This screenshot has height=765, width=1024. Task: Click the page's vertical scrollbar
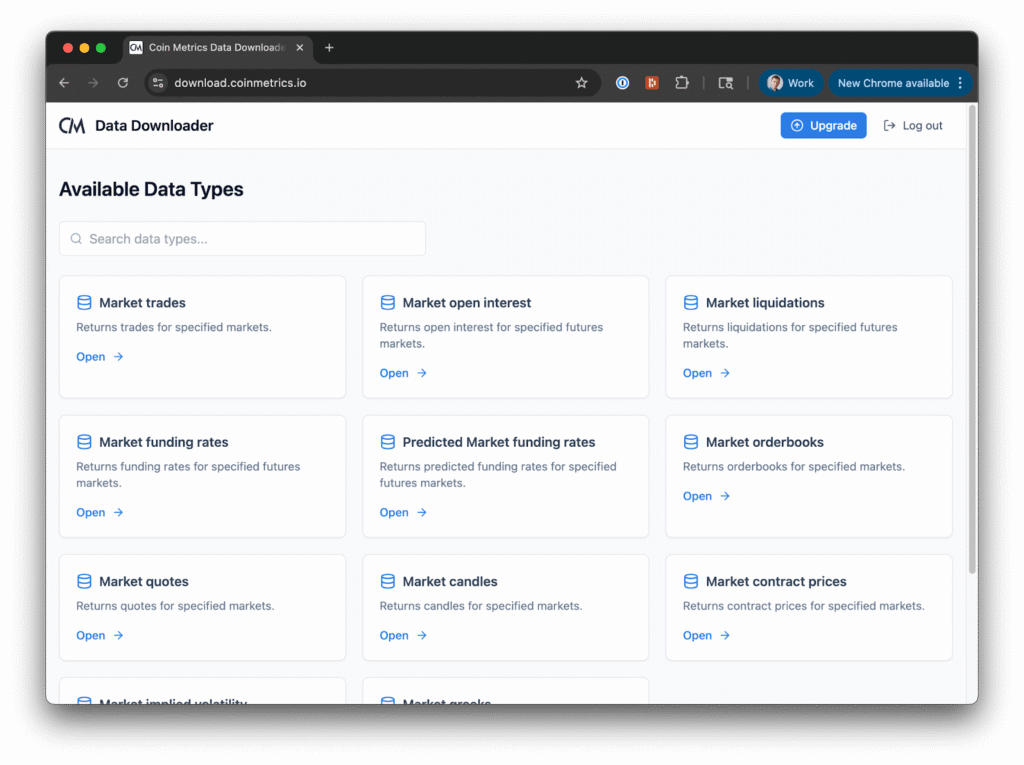pos(973,340)
